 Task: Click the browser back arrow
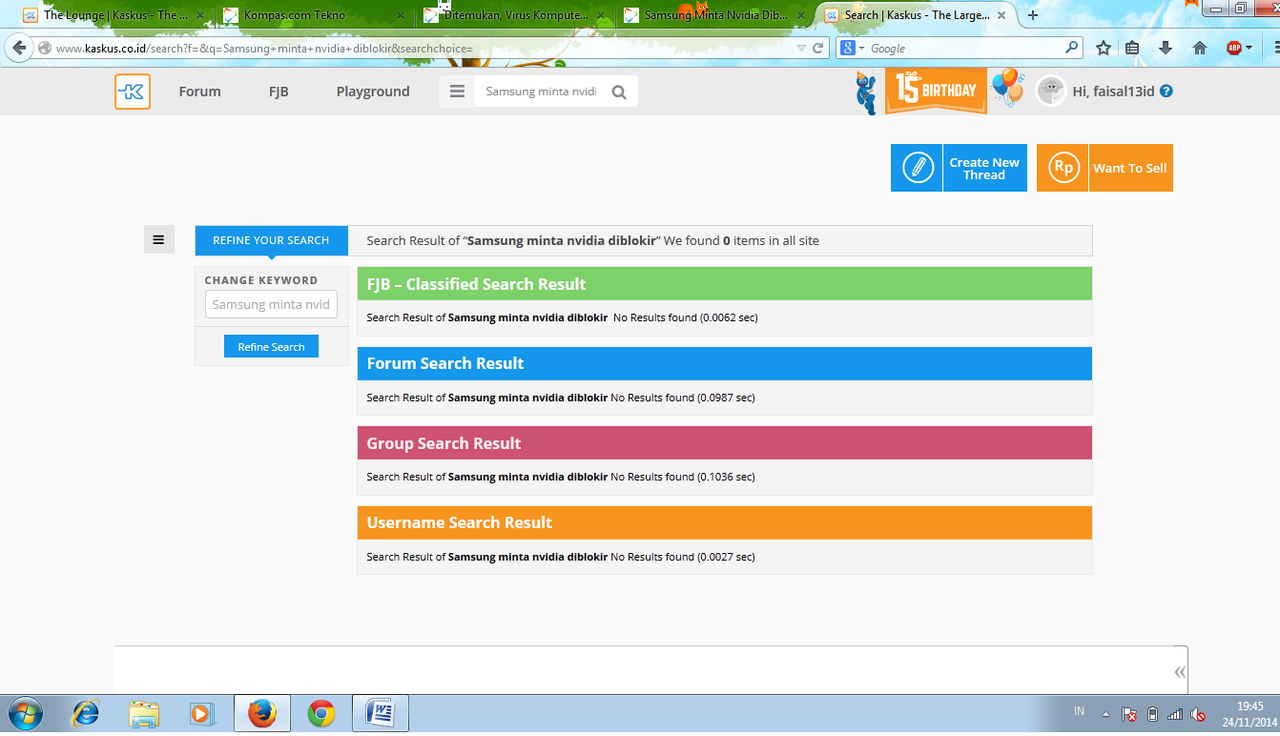[x=19, y=48]
